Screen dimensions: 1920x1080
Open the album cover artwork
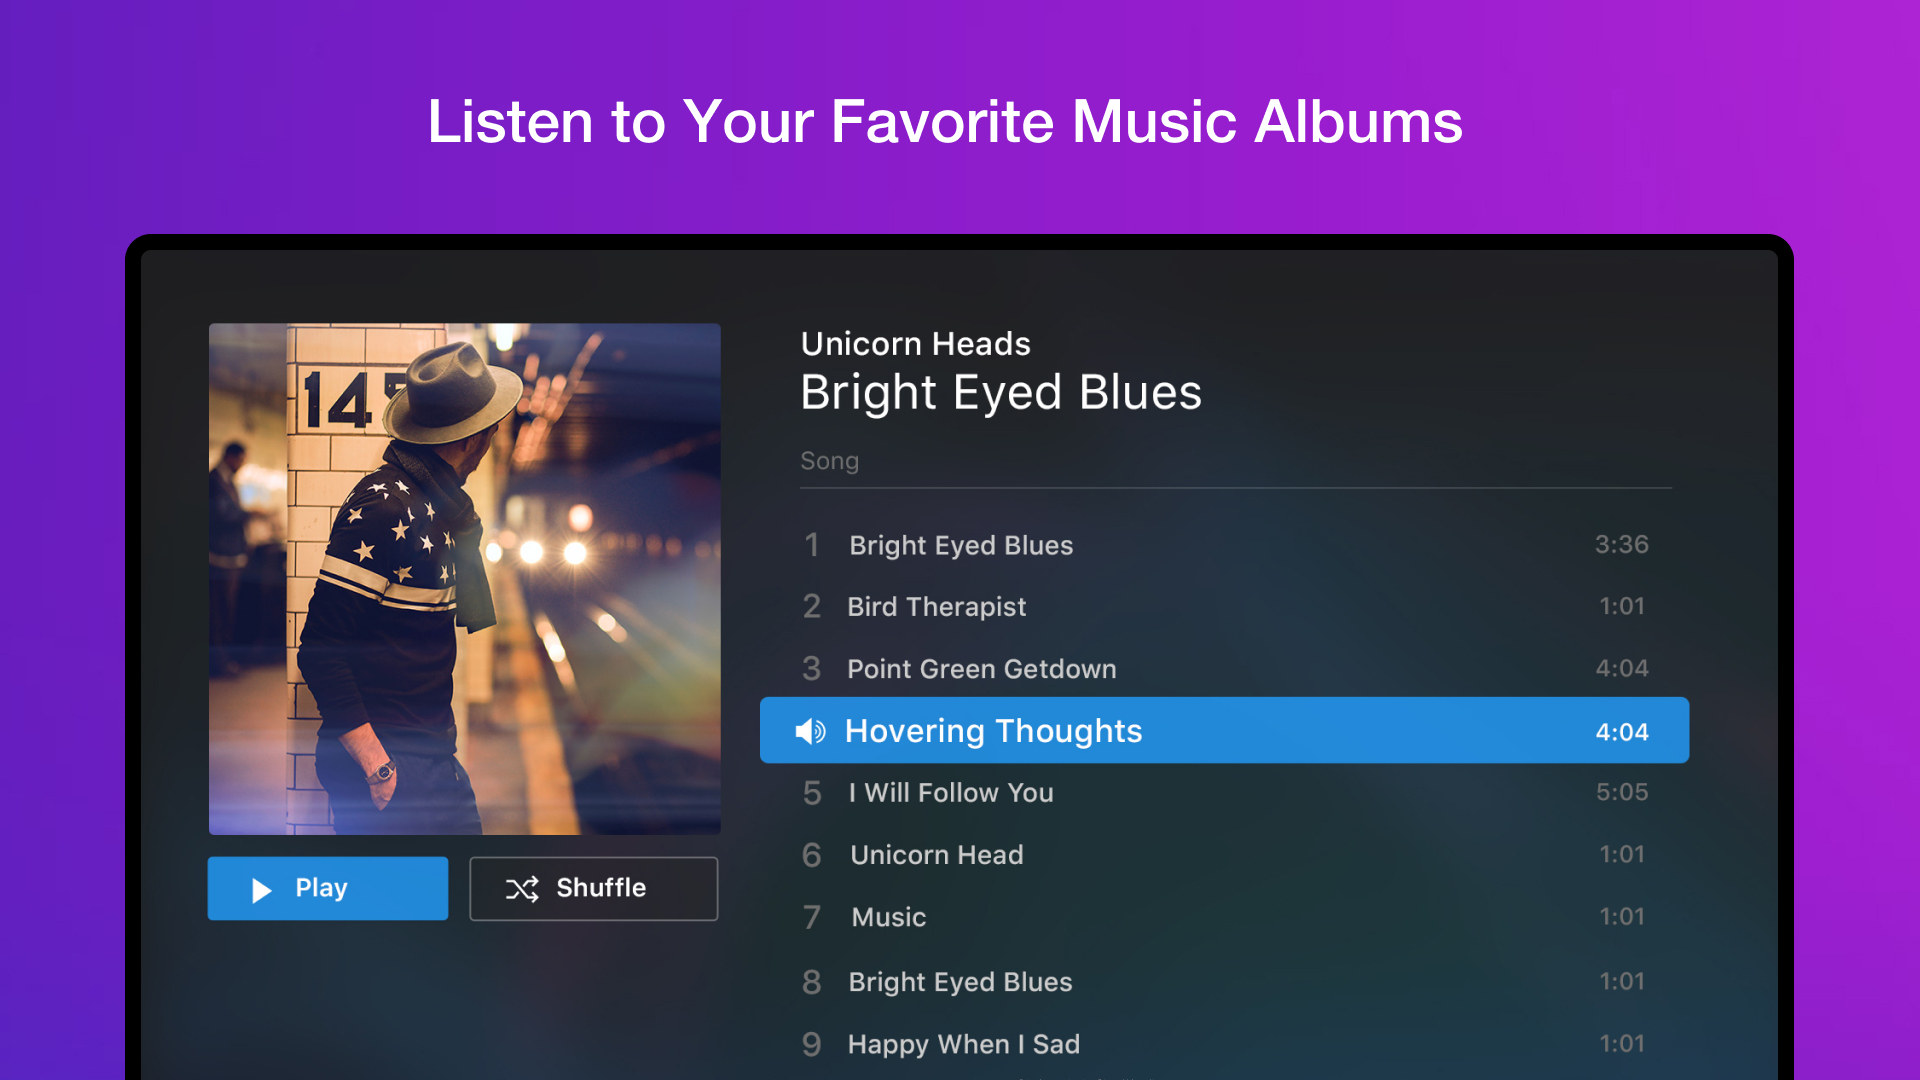click(x=464, y=578)
